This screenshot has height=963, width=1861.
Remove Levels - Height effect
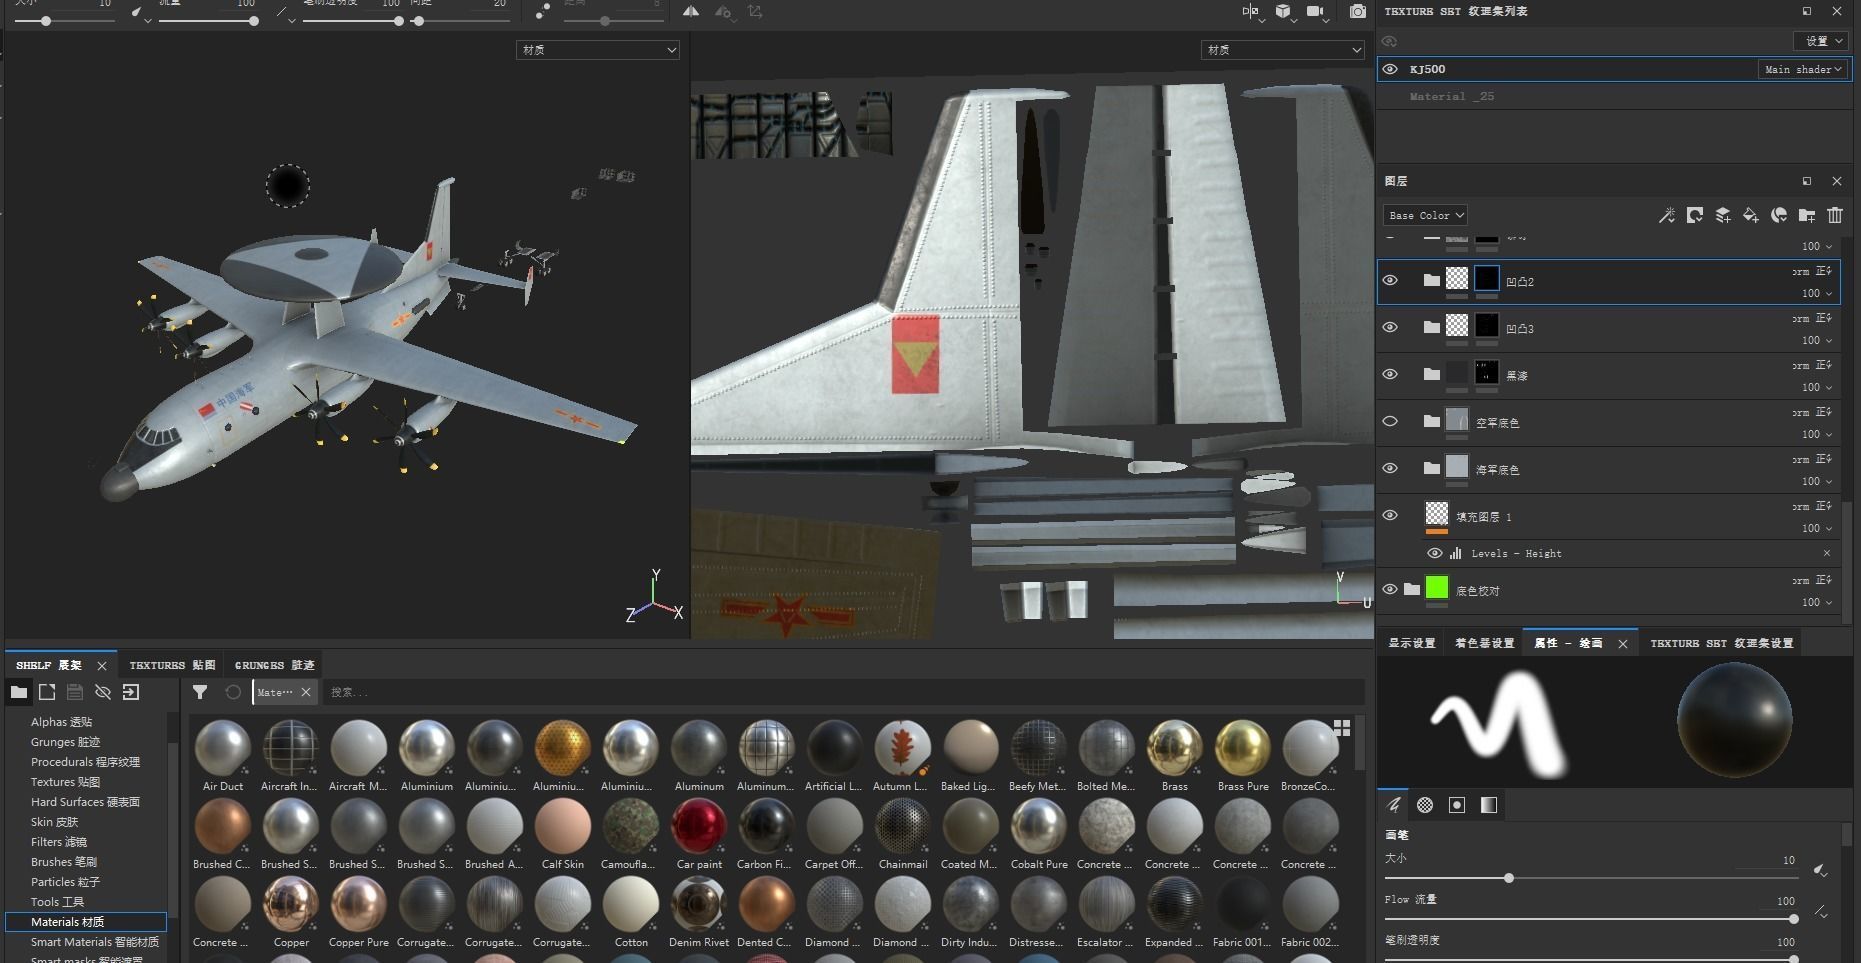tap(1826, 553)
